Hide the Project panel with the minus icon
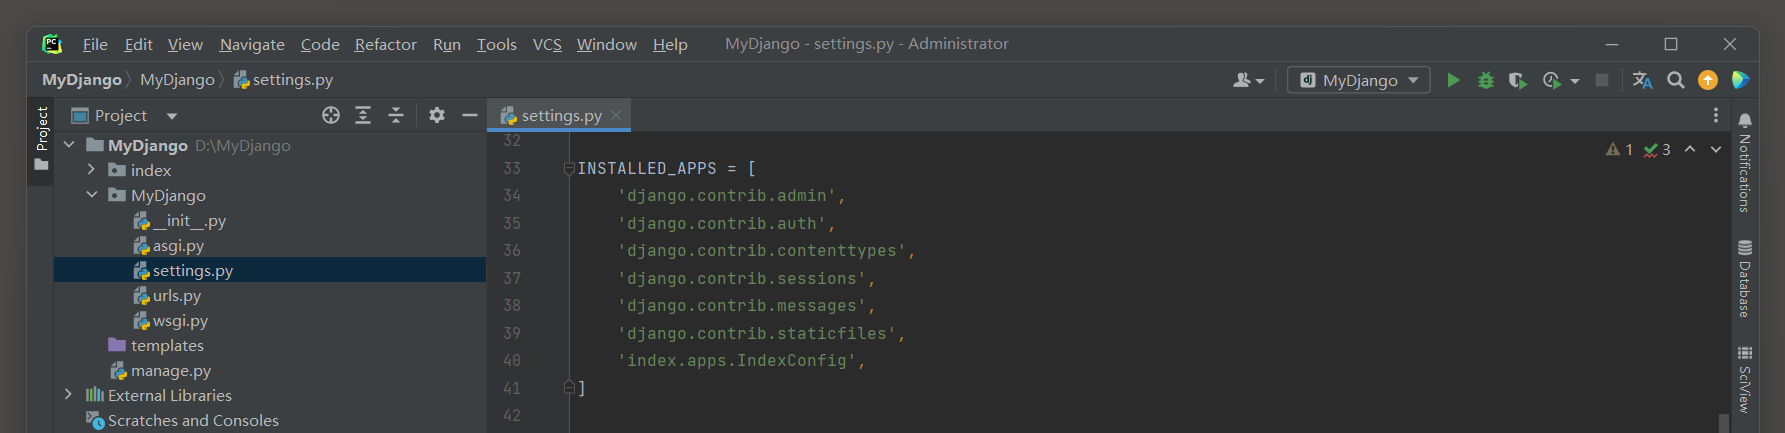This screenshot has width=1785, height=433. click(470, 115)
